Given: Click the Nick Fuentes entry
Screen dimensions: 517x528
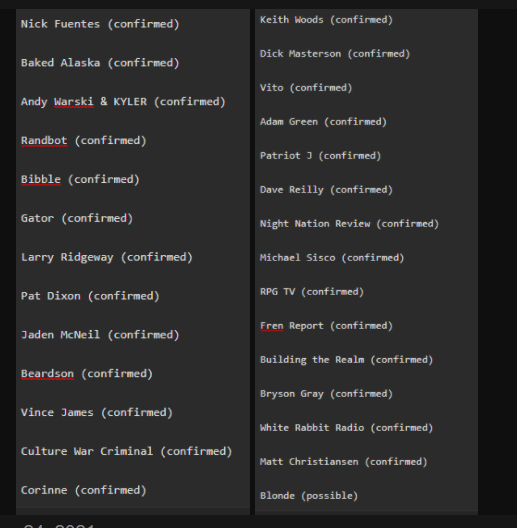Looking at the screenshot, I should [x=100, y=24].
